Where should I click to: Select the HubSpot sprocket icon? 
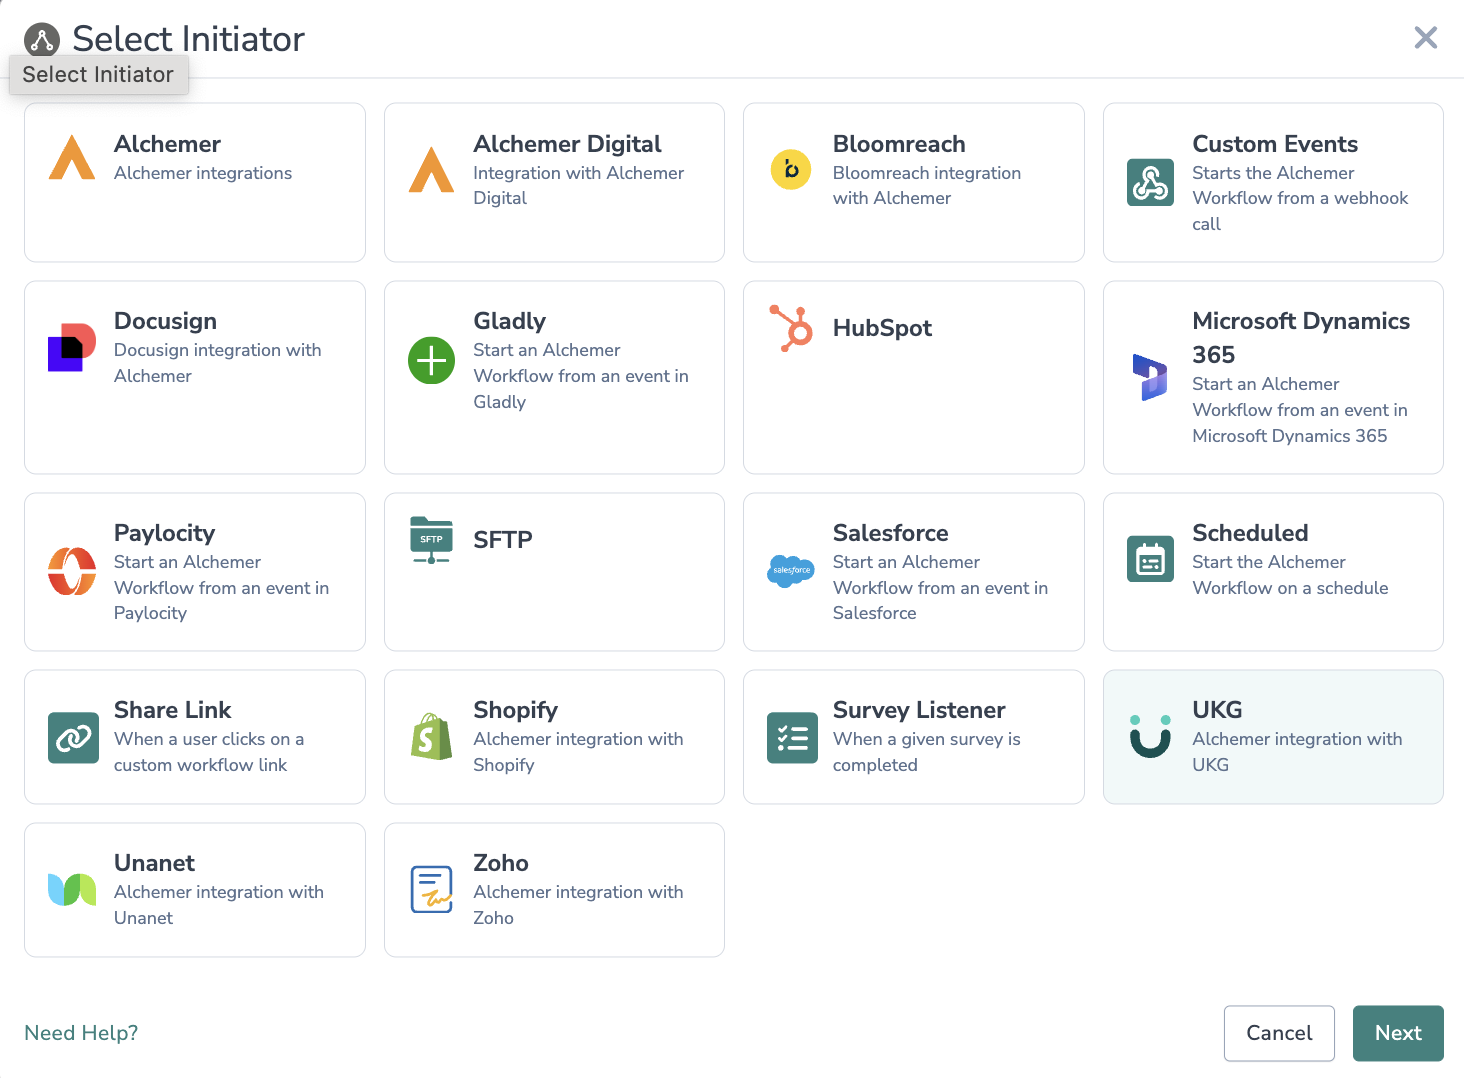tap(791, 328)
